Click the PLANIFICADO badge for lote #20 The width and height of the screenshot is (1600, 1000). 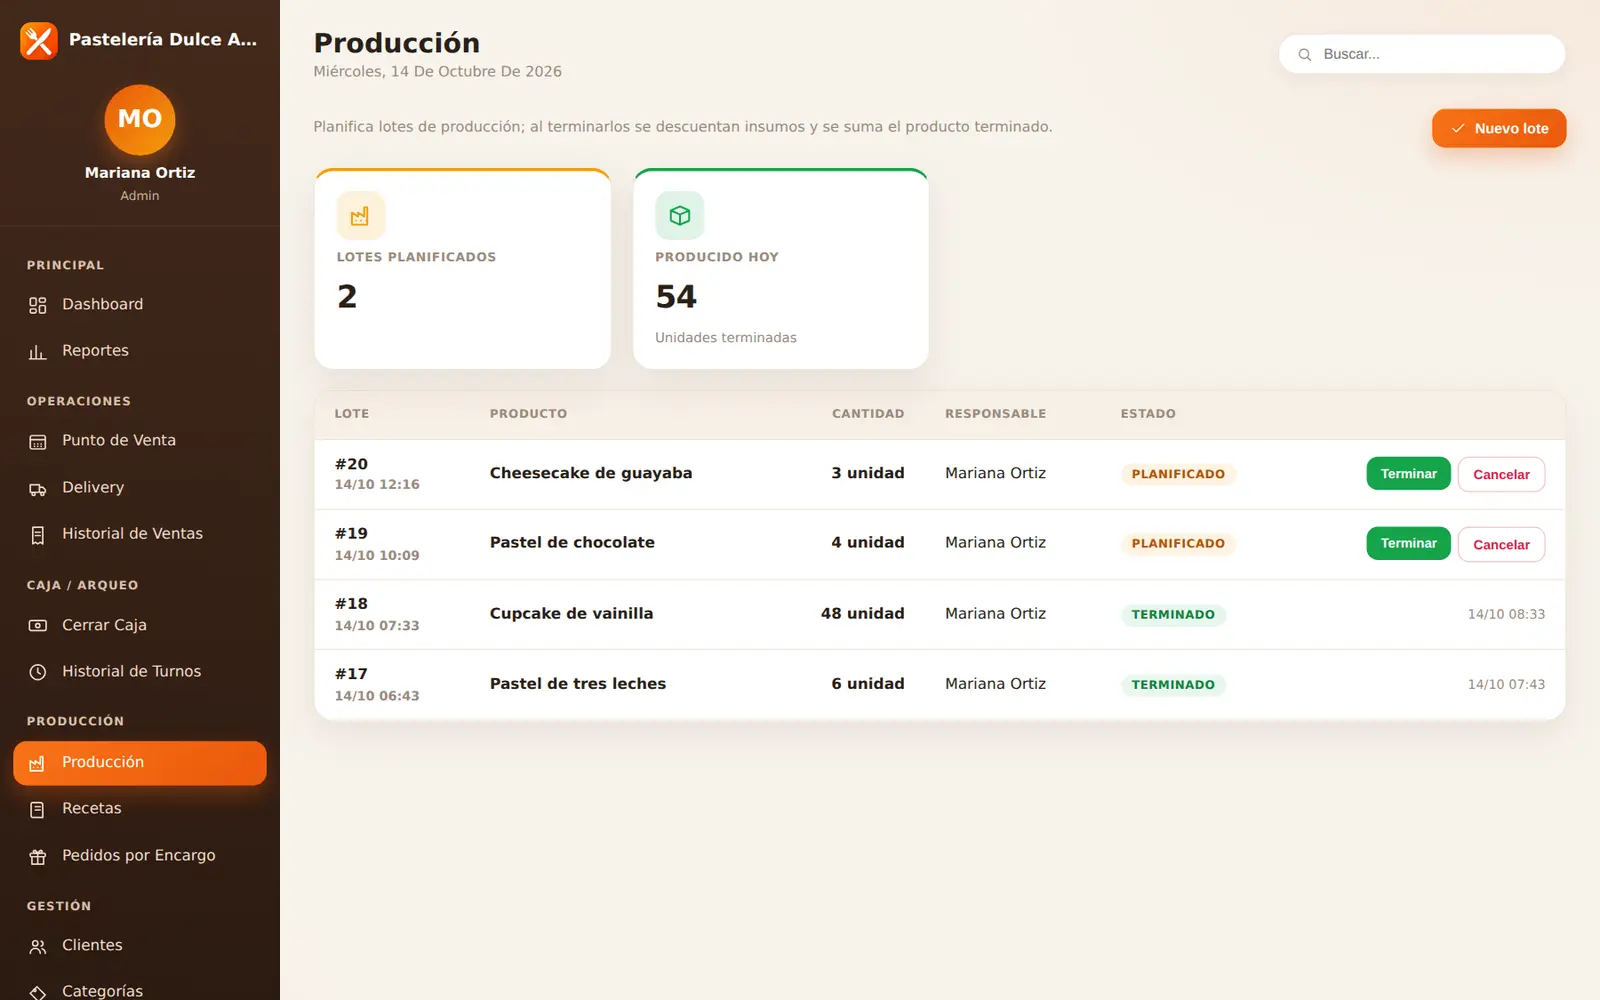click(1178, 474)
